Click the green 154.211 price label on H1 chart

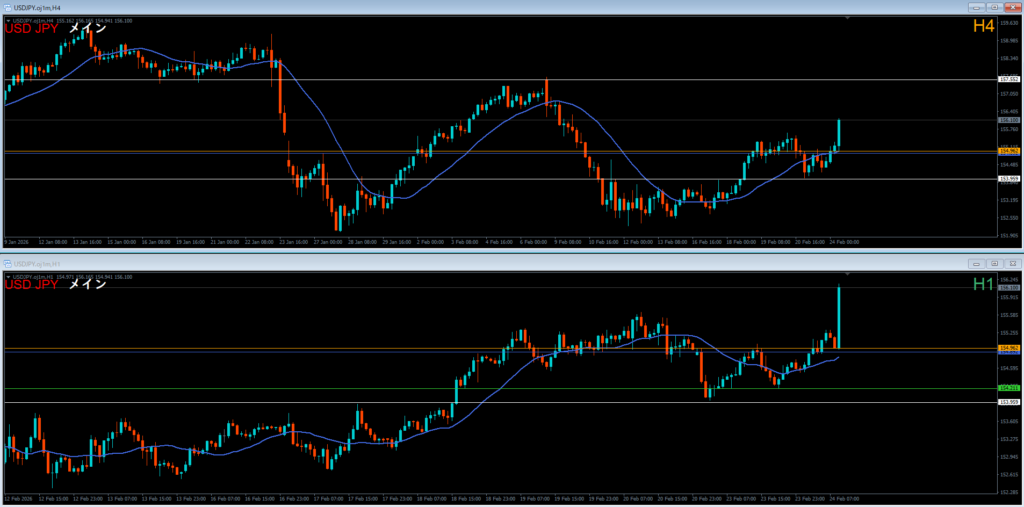tap(1008, 388)
